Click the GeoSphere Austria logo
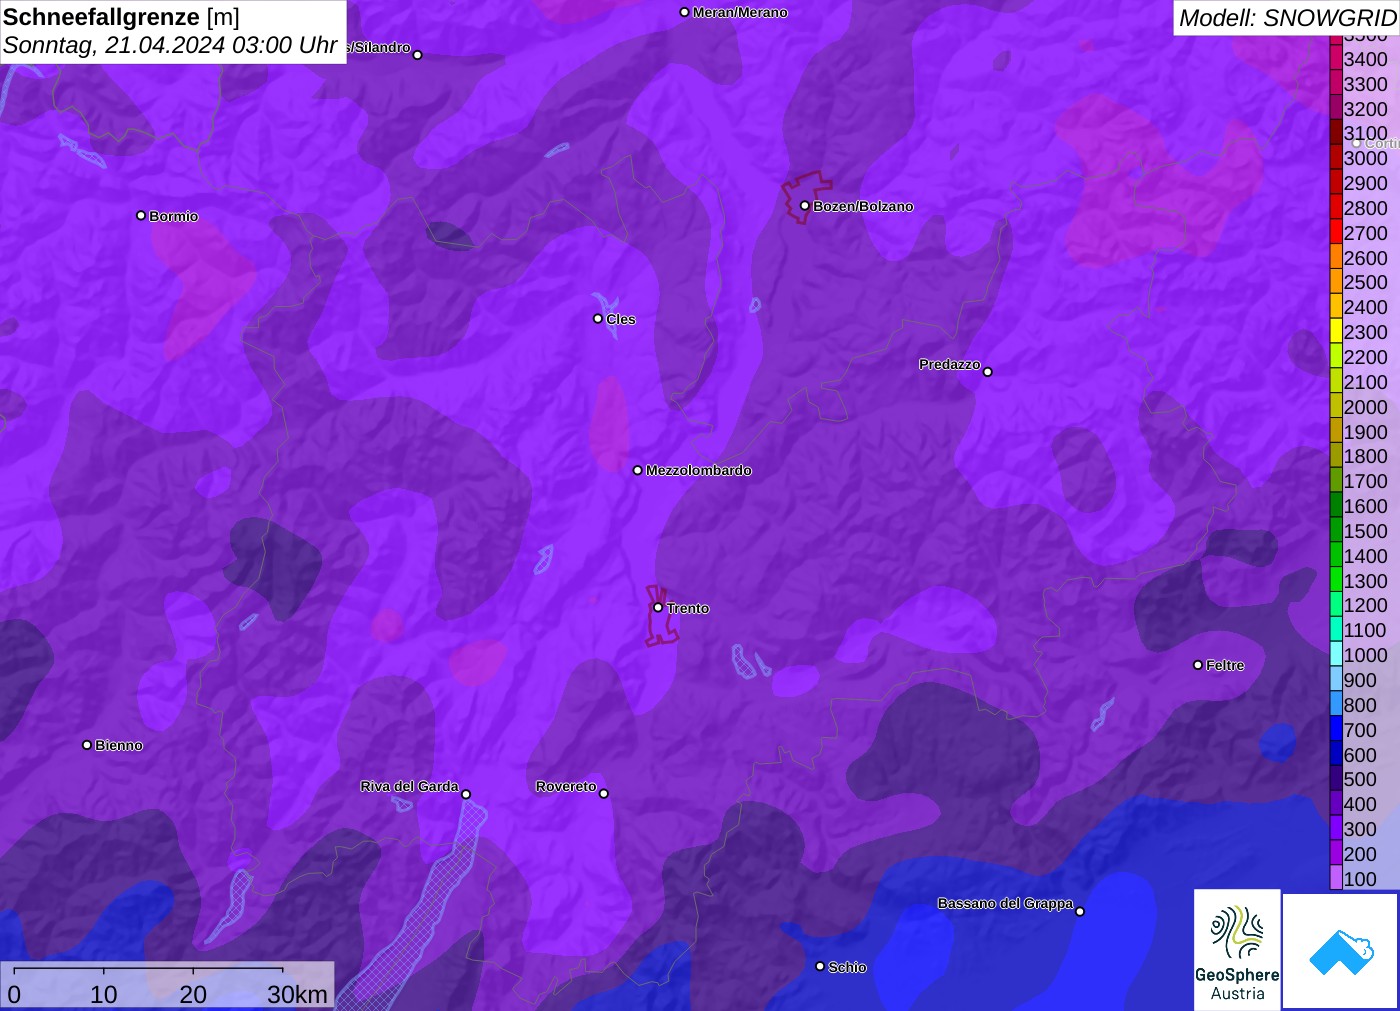Screen dimensions: 1400x1011 [x=1237, y=949]
